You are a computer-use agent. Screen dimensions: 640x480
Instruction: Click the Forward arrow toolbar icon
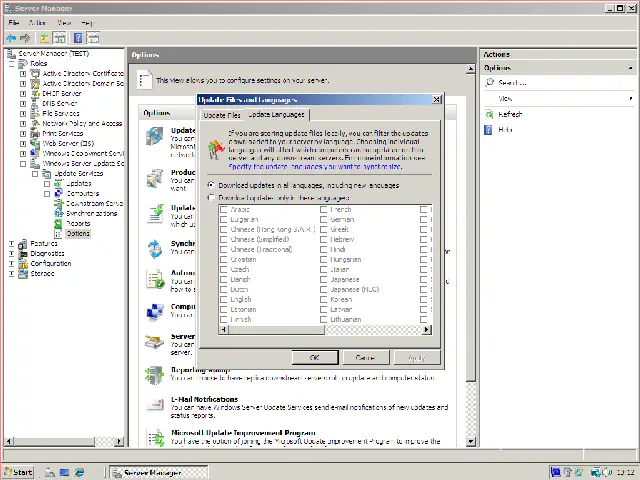25,38
